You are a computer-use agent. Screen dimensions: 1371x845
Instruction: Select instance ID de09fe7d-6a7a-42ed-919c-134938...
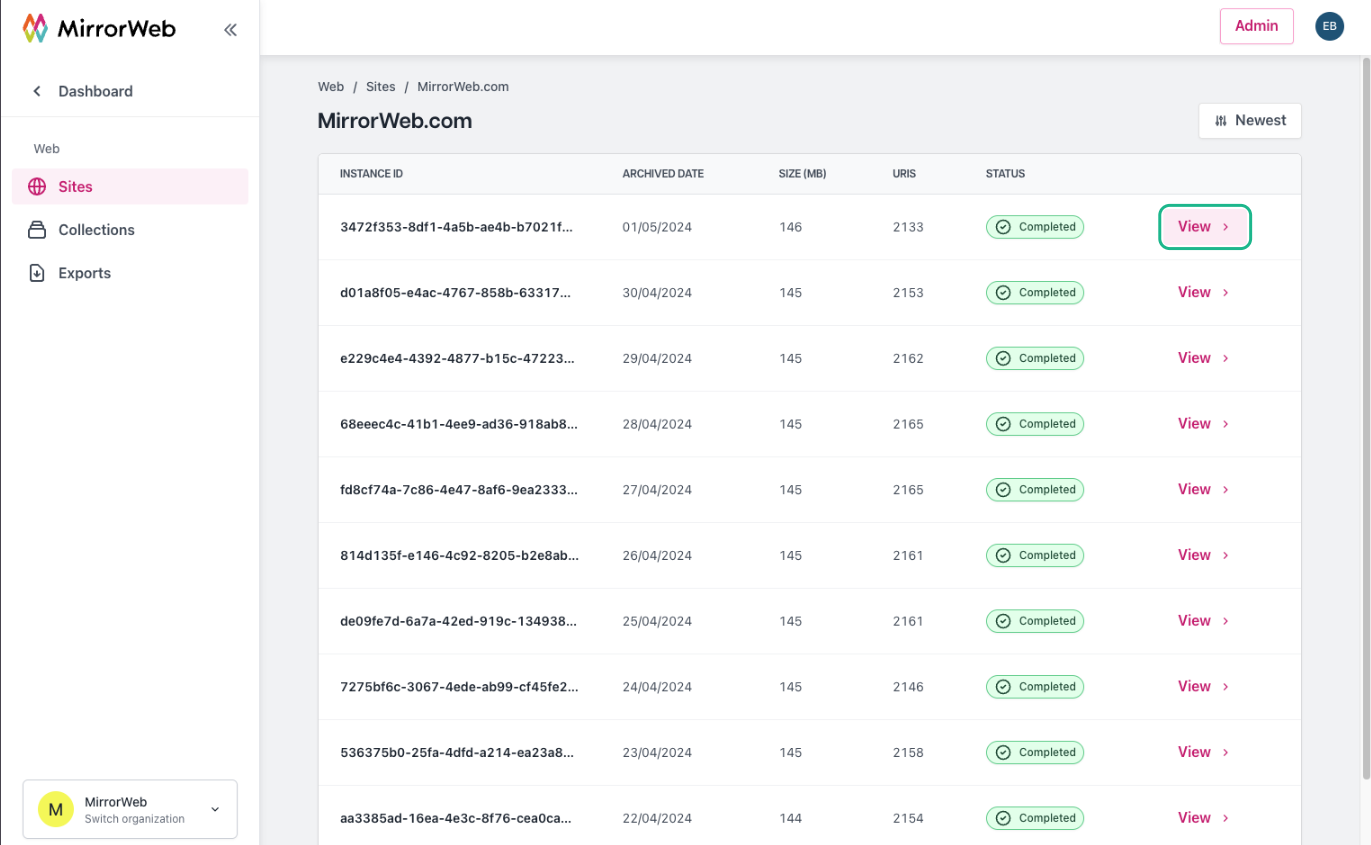point(459,621)
